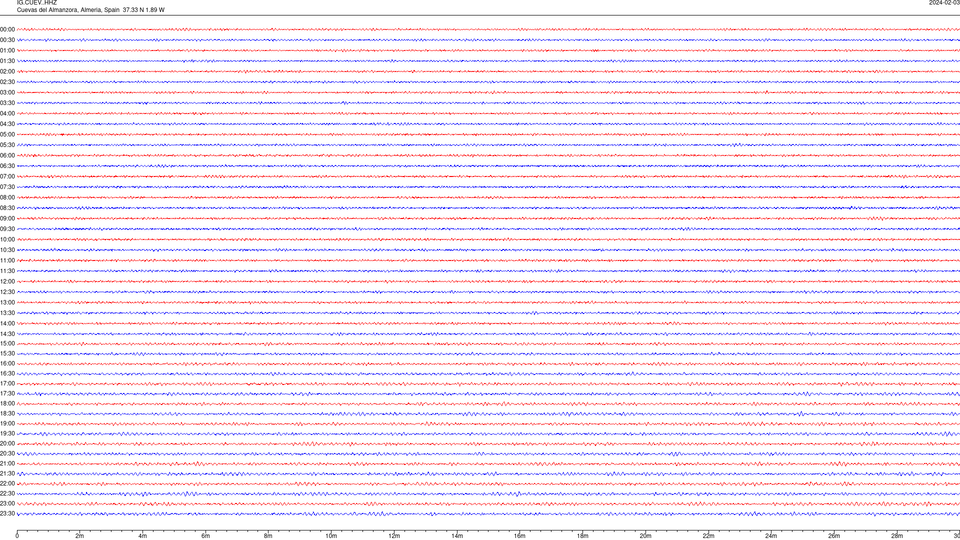Screen dimensions: 960x540
Task: Select the 05:30 time row label
Action: [x=7, y=145]
